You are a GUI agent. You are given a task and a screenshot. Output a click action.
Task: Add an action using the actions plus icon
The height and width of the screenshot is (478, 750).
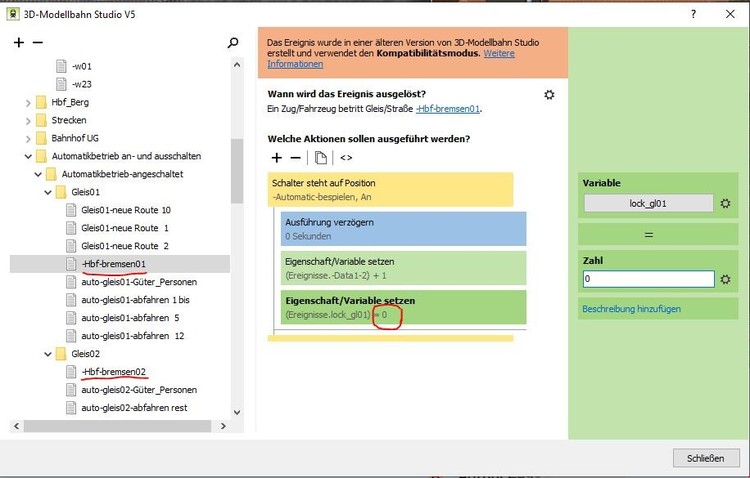[x=276, y=158]
